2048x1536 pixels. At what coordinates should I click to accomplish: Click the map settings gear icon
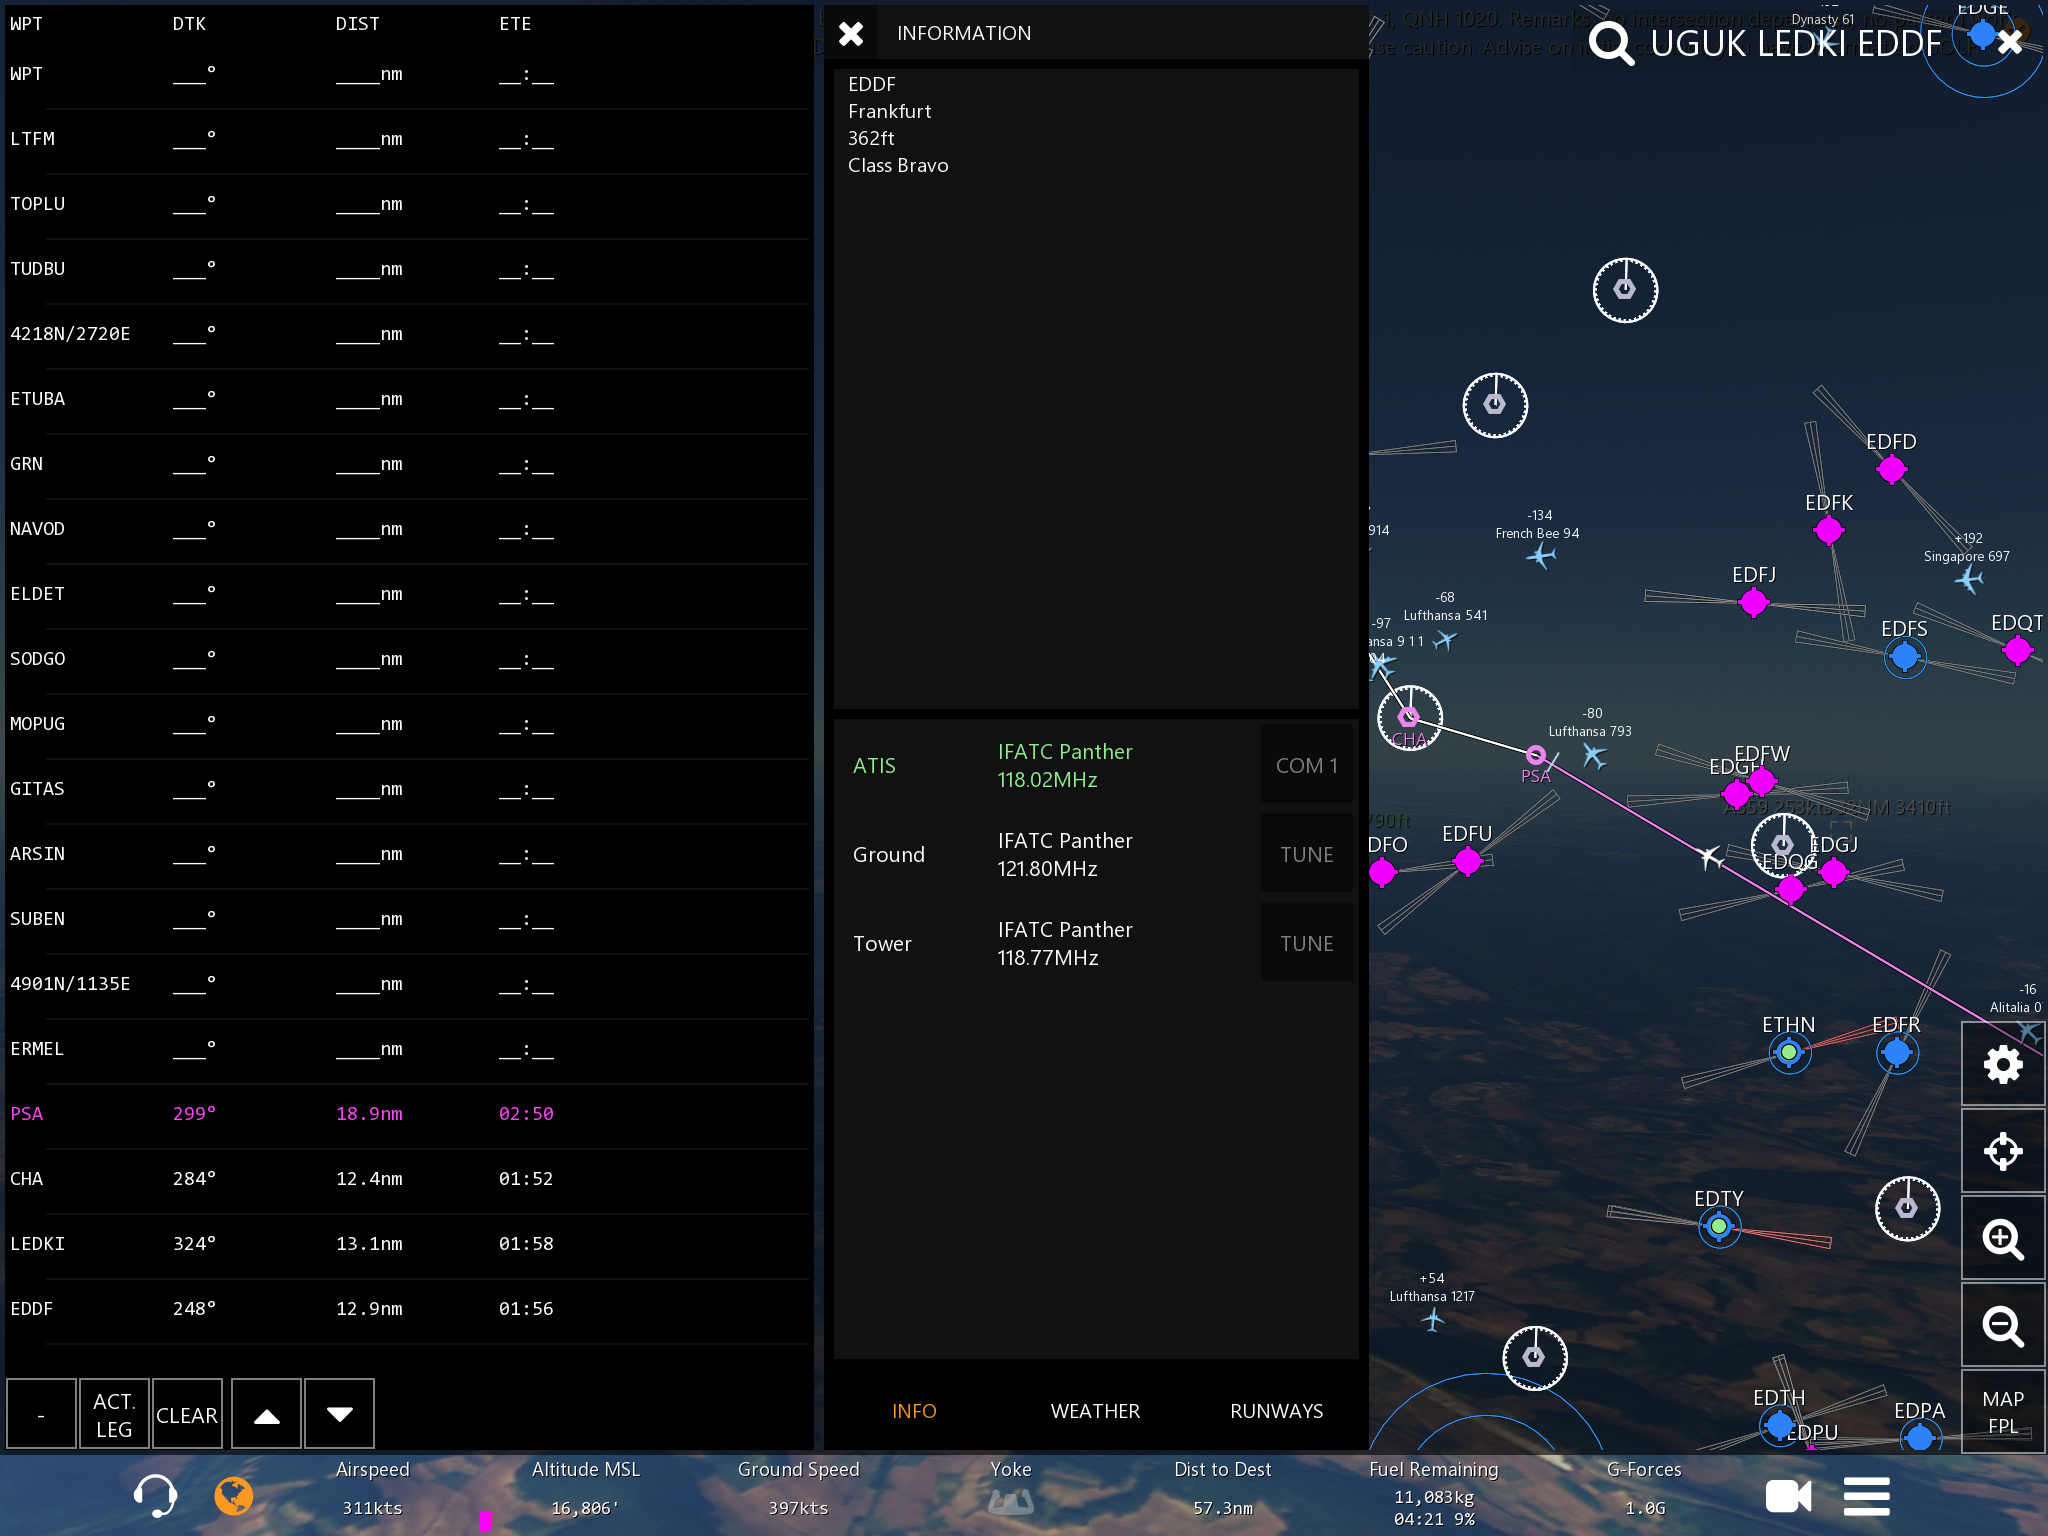tap(2002, 1064)
